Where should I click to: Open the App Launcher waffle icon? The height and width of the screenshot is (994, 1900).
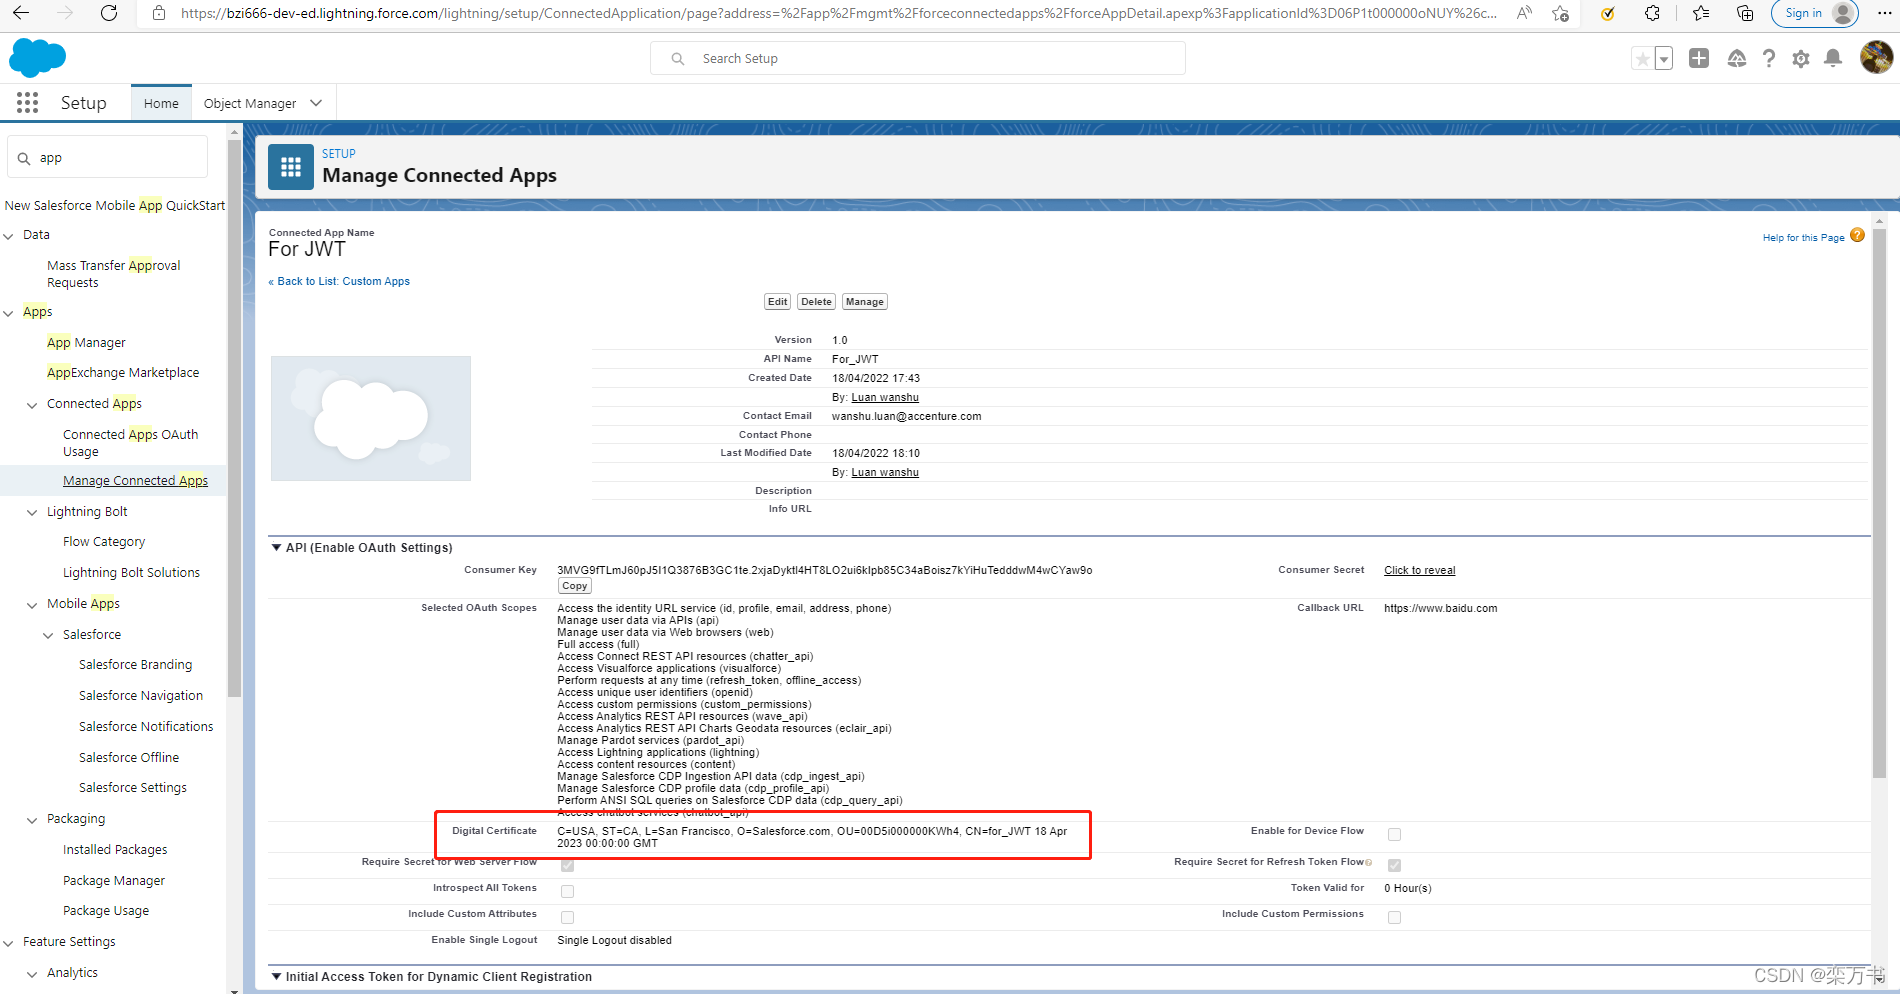(27, 102)
